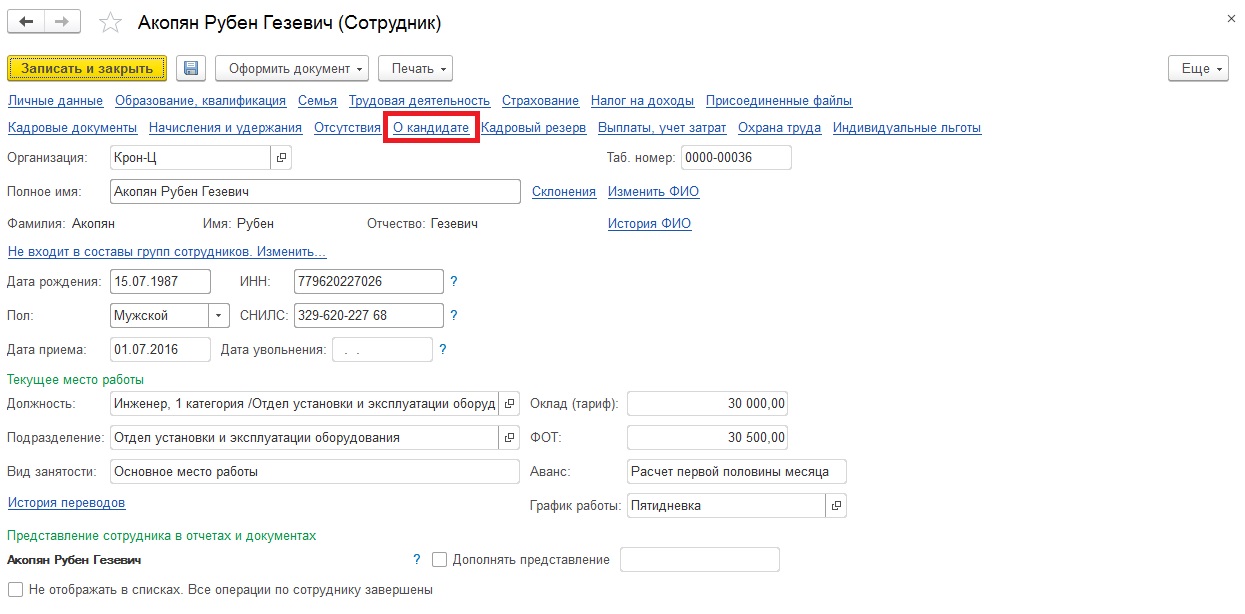Open the Личные данные section
1245x614 pixels.
click(x=55, y=101)
